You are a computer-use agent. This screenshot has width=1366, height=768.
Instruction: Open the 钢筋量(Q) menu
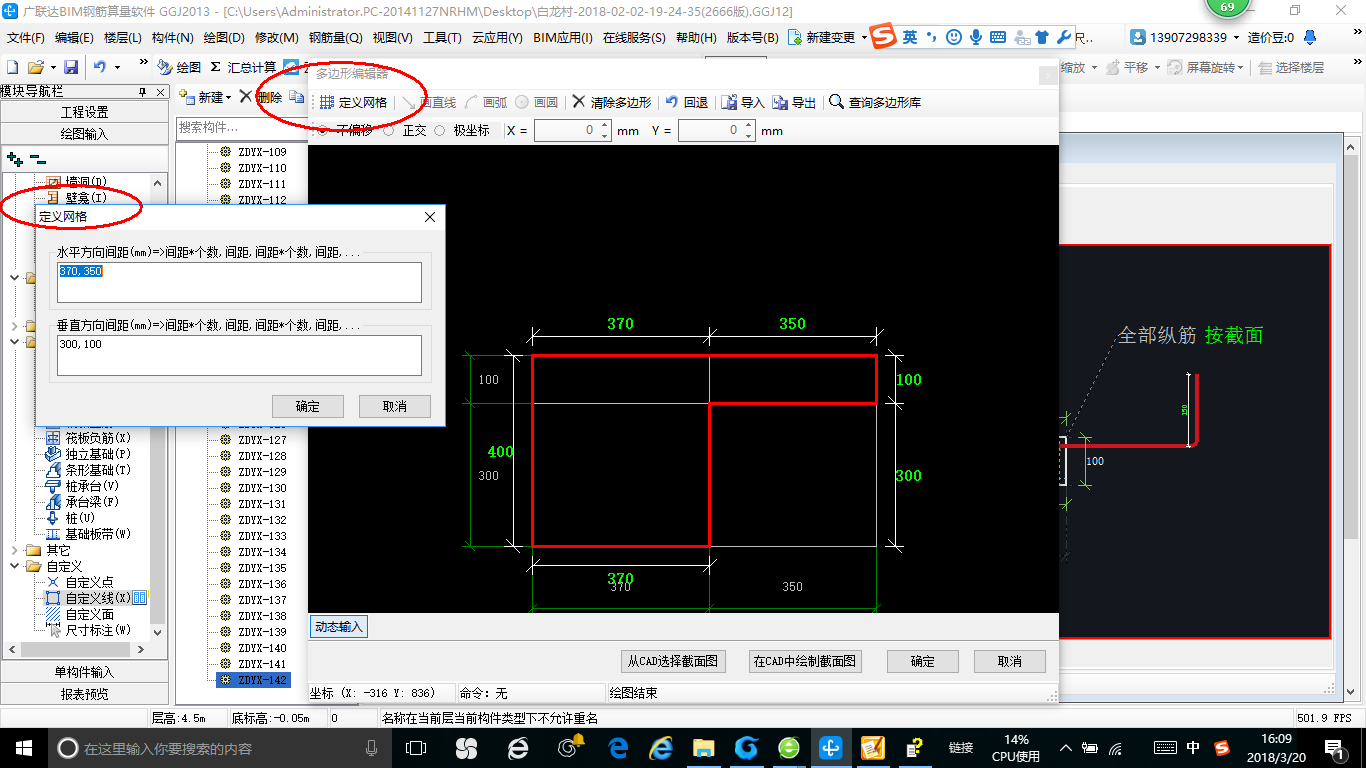click(335, 37)
